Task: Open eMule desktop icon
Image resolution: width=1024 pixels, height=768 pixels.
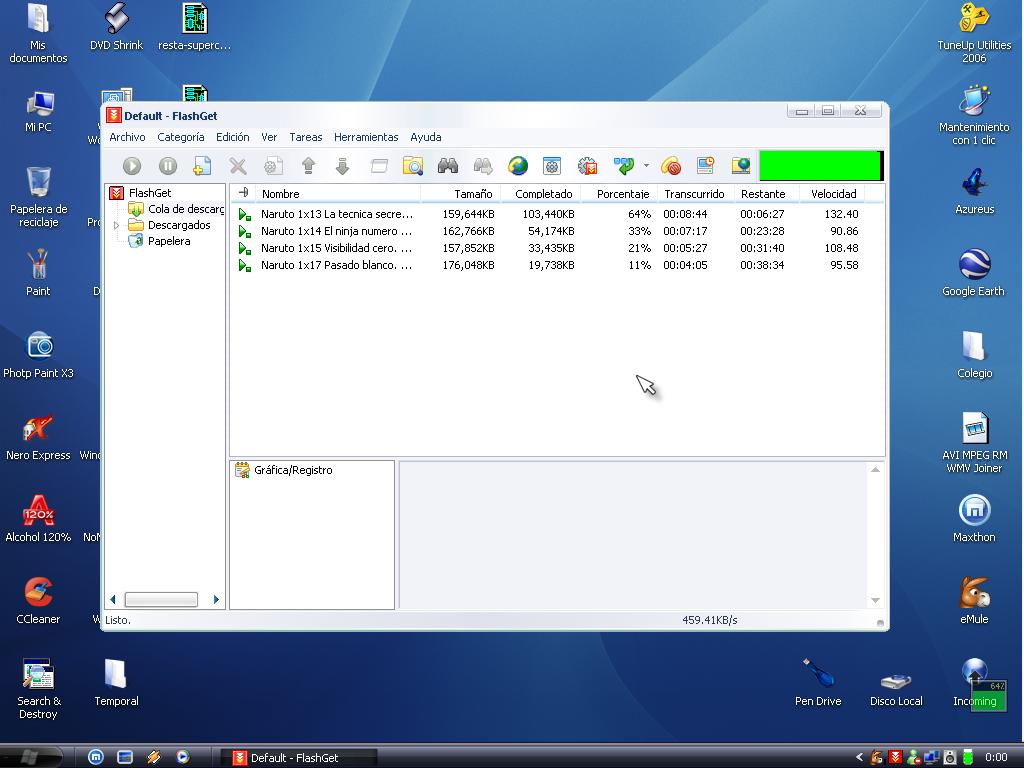Action: click(x=974, y=600)
